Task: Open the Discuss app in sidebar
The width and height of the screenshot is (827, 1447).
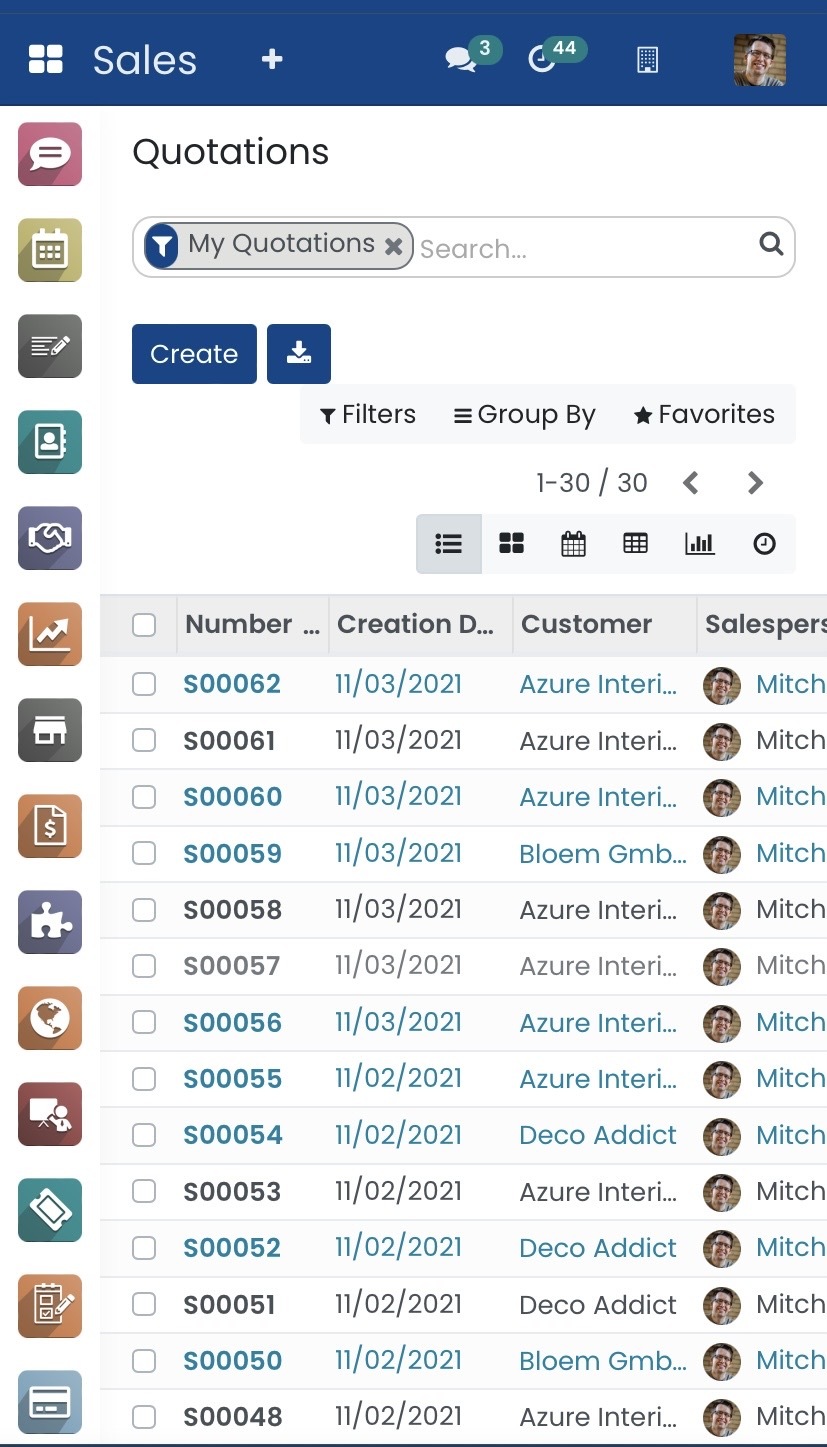Action: [x=50, y=154]
